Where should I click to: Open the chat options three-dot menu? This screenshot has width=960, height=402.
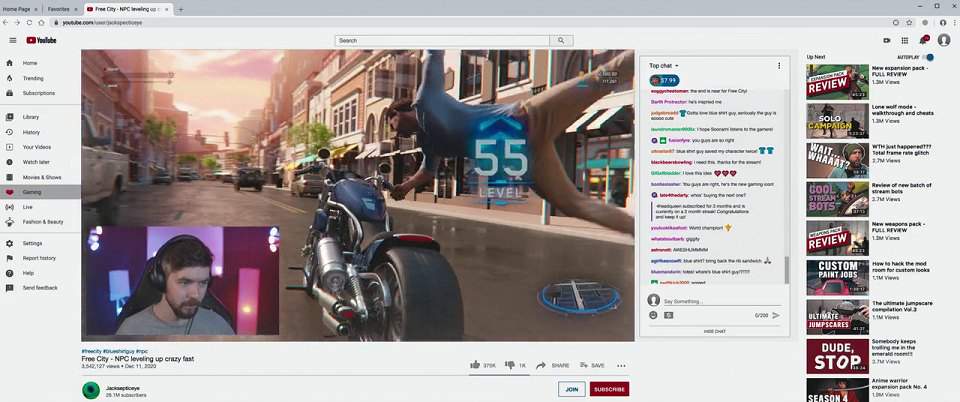tap(779, 65)
